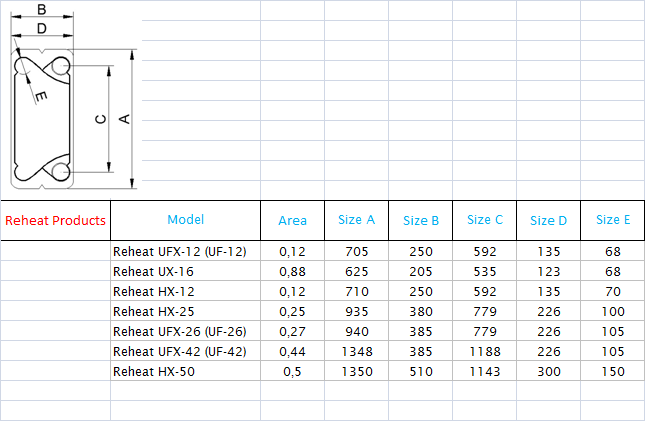The height and width of the screenshot is (421, 645).
Task: Select area value 0,44 for UFX-42
Action: [292, 351]
